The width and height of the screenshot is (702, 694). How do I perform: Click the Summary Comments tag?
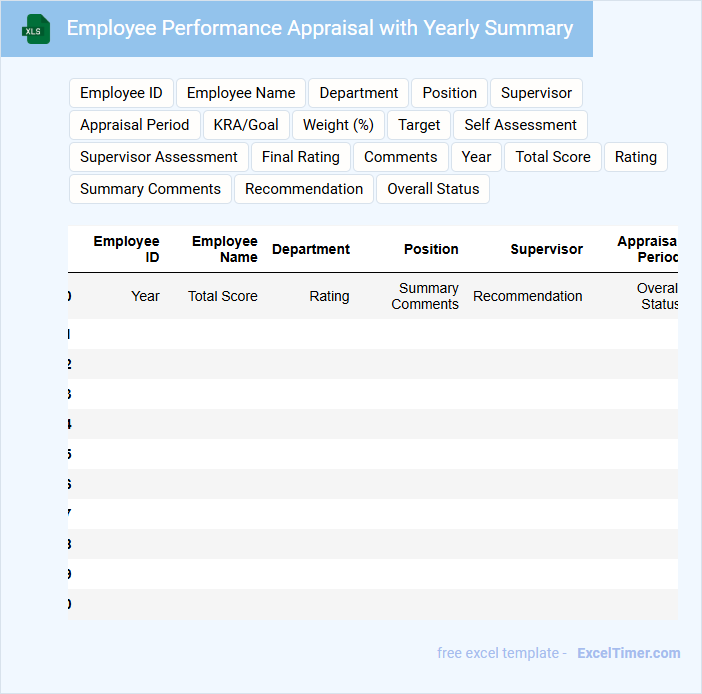[x=150, y=189]
